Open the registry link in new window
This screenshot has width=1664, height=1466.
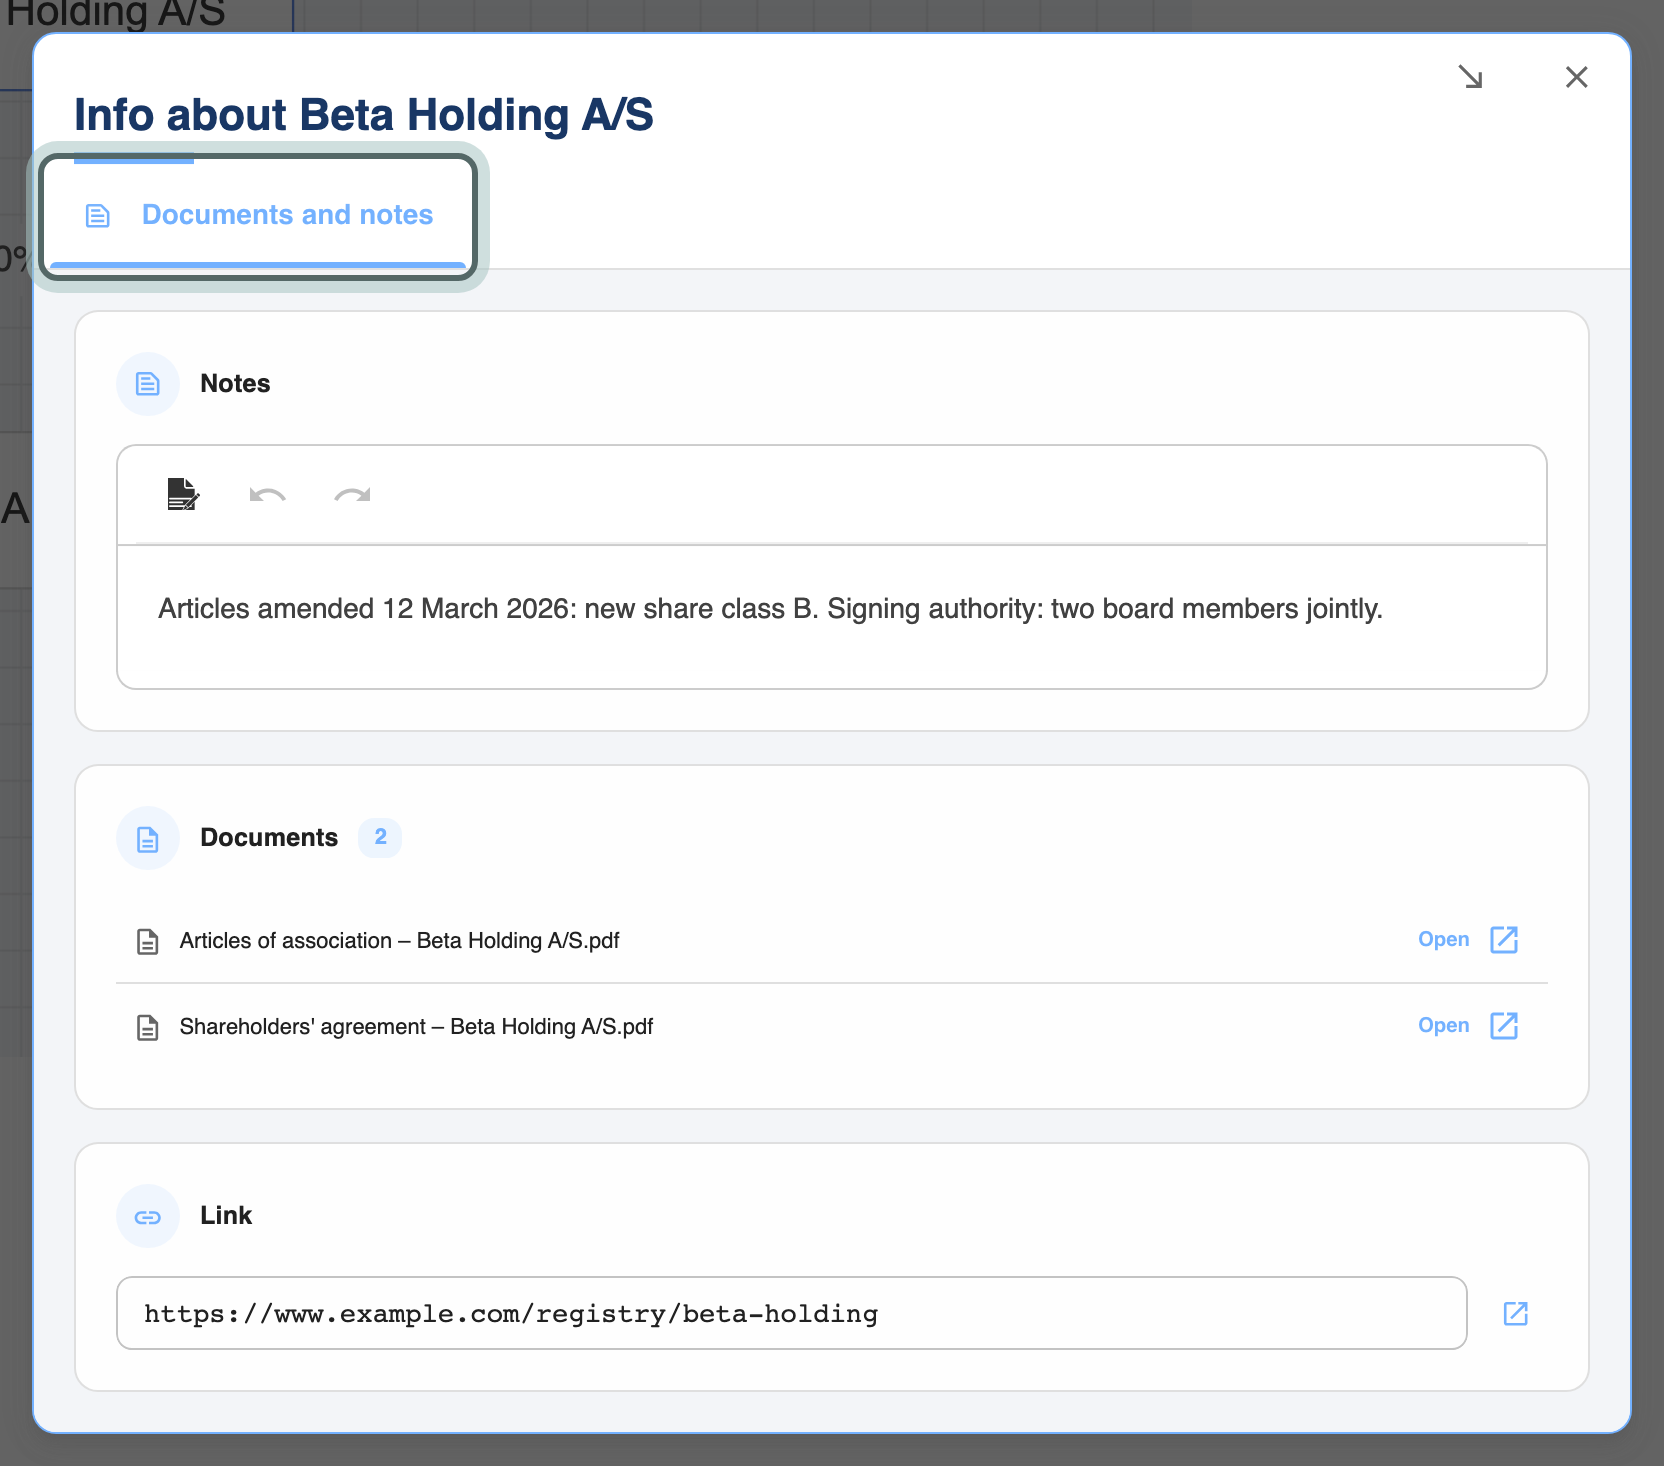[1516, 1314]
